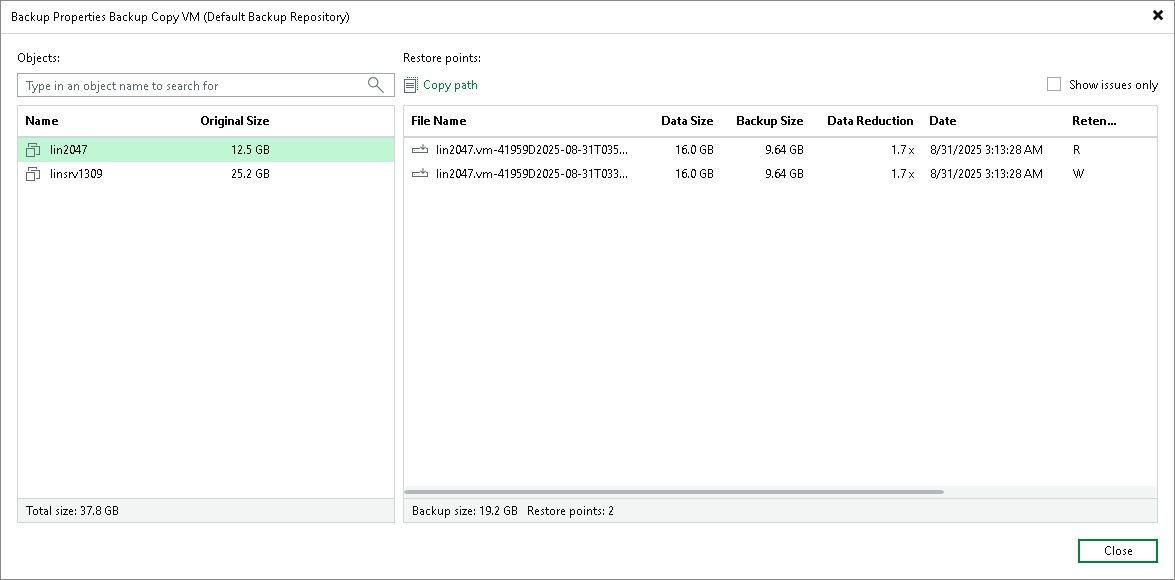The image size is (1175, 580).
Task: Select the lin2047 object row
Action: coord(206,150)
